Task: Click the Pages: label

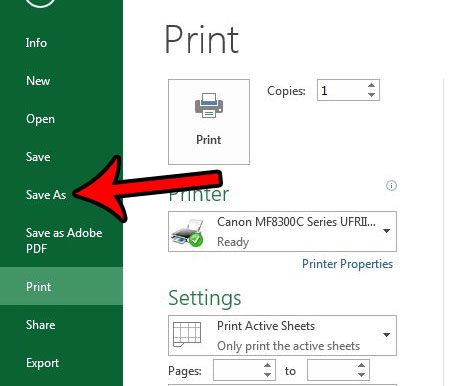Action: click(185, 371)
